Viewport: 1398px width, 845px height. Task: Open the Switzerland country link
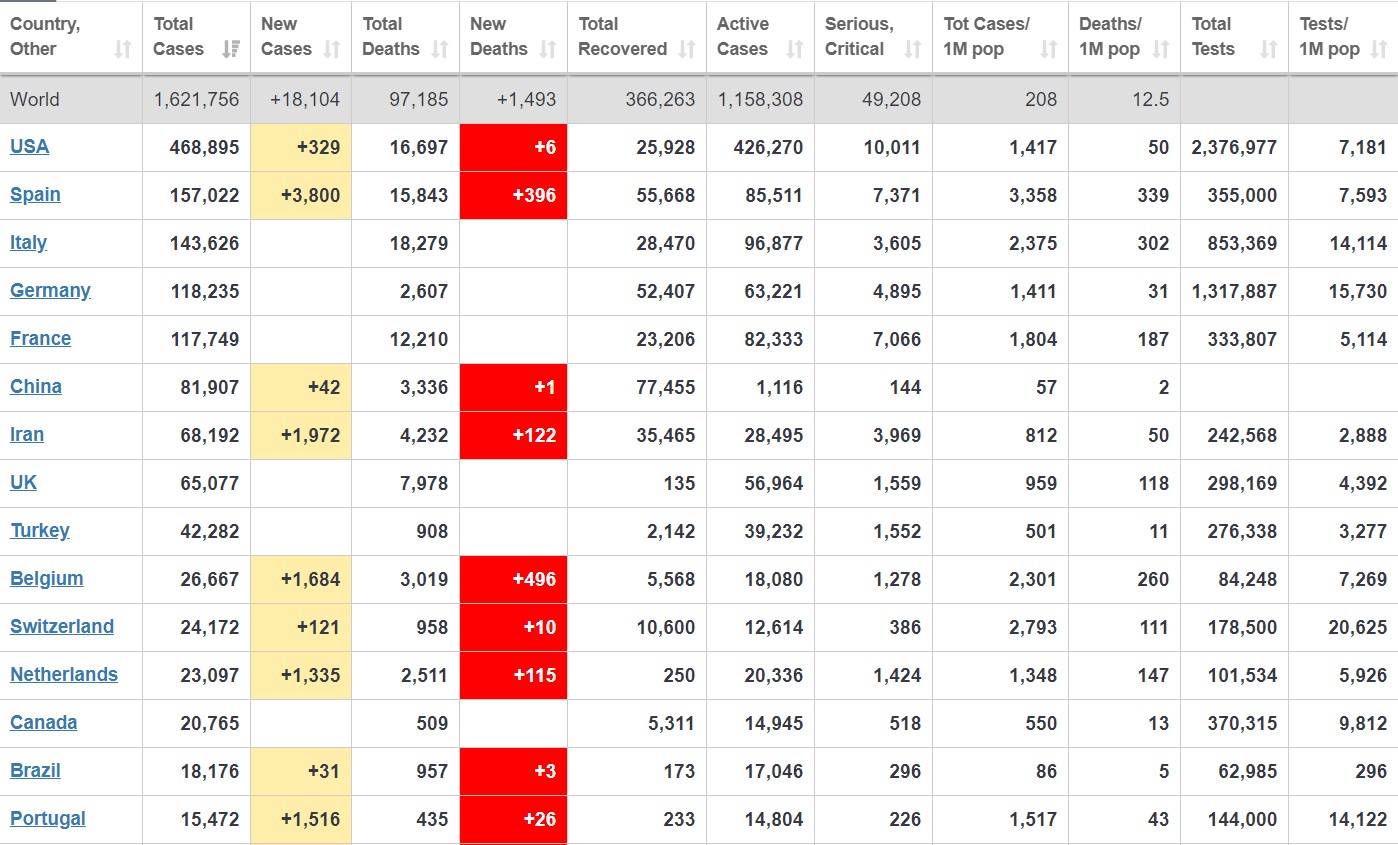coord(62,627)
